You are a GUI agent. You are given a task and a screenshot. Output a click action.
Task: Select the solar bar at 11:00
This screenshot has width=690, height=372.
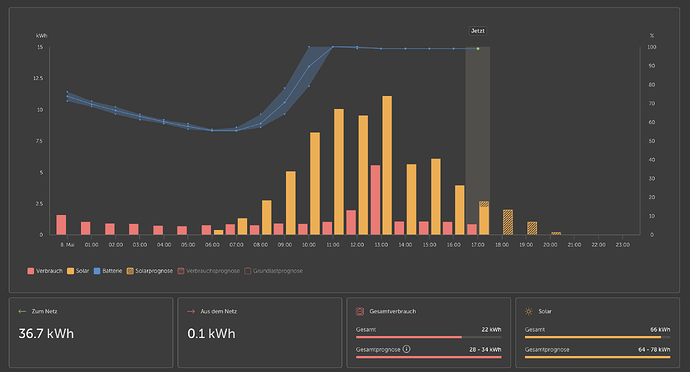(339, 172)
